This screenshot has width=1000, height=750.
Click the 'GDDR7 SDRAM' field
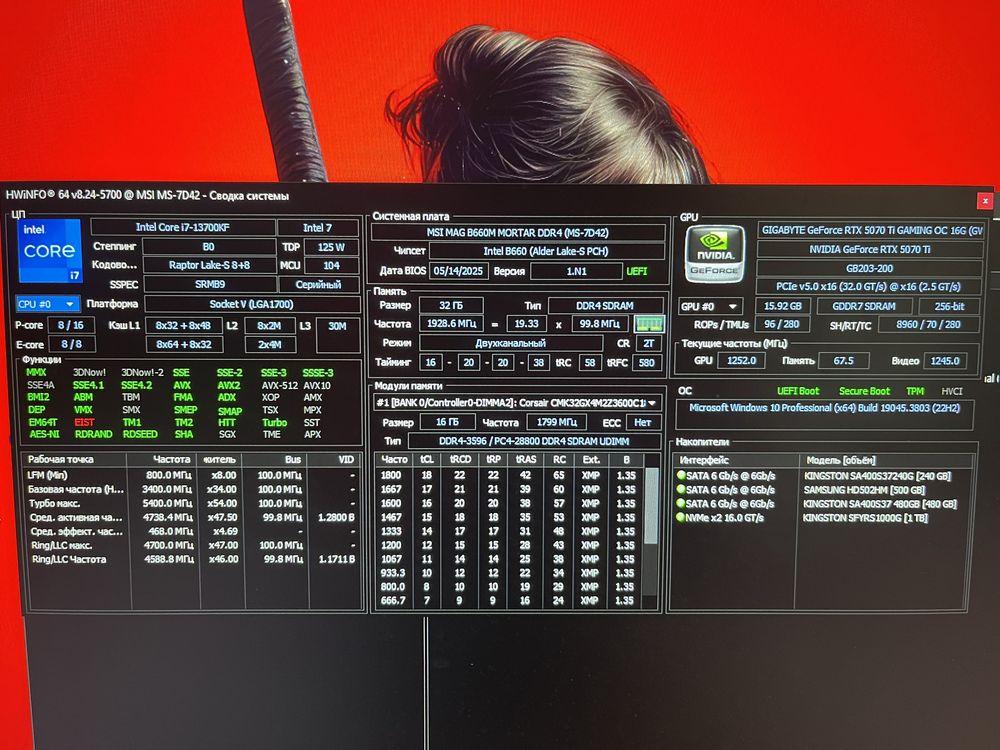[864, 306]
